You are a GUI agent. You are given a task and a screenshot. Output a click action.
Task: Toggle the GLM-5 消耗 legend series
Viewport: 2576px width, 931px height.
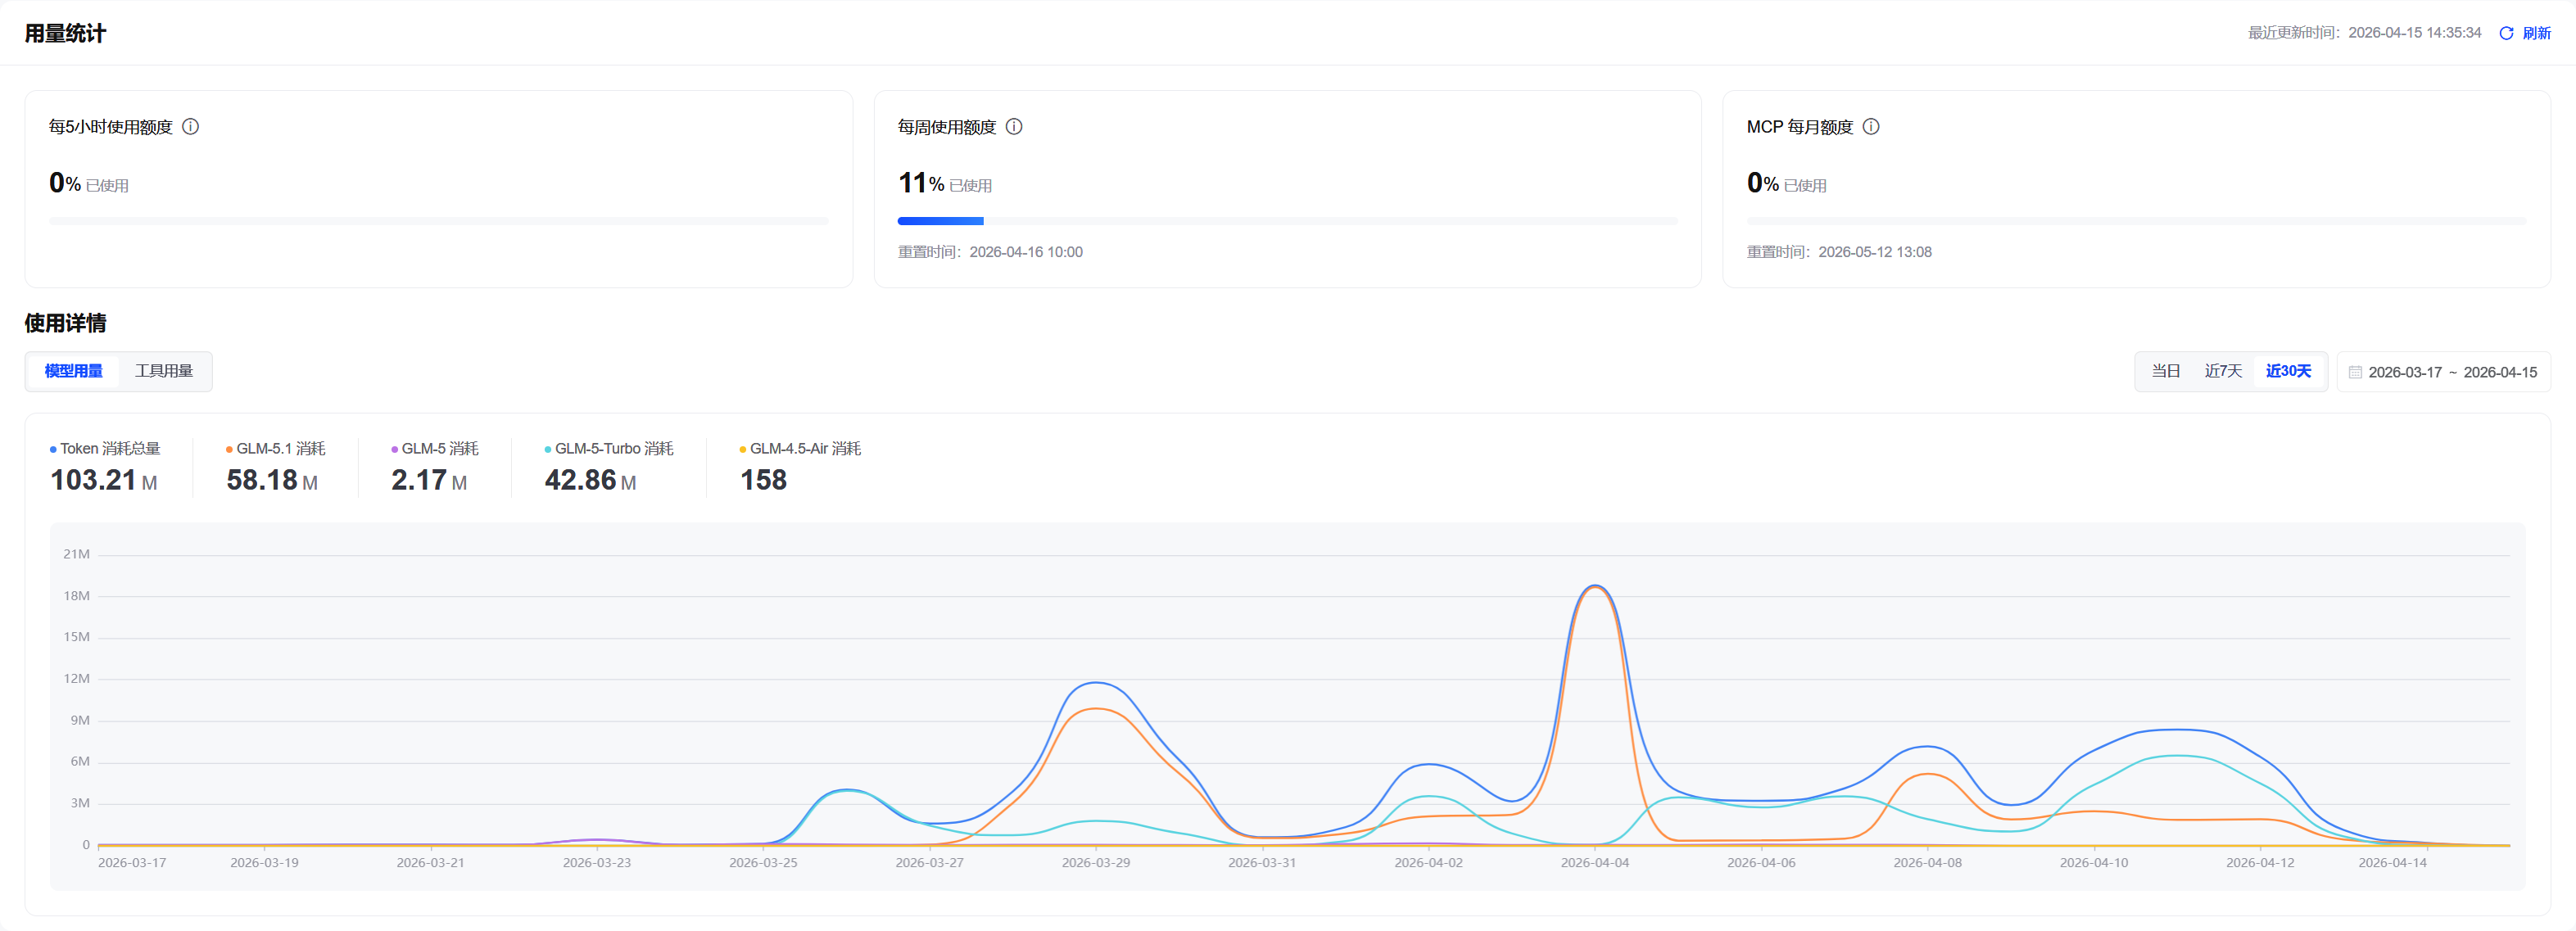tap(435, 449)
